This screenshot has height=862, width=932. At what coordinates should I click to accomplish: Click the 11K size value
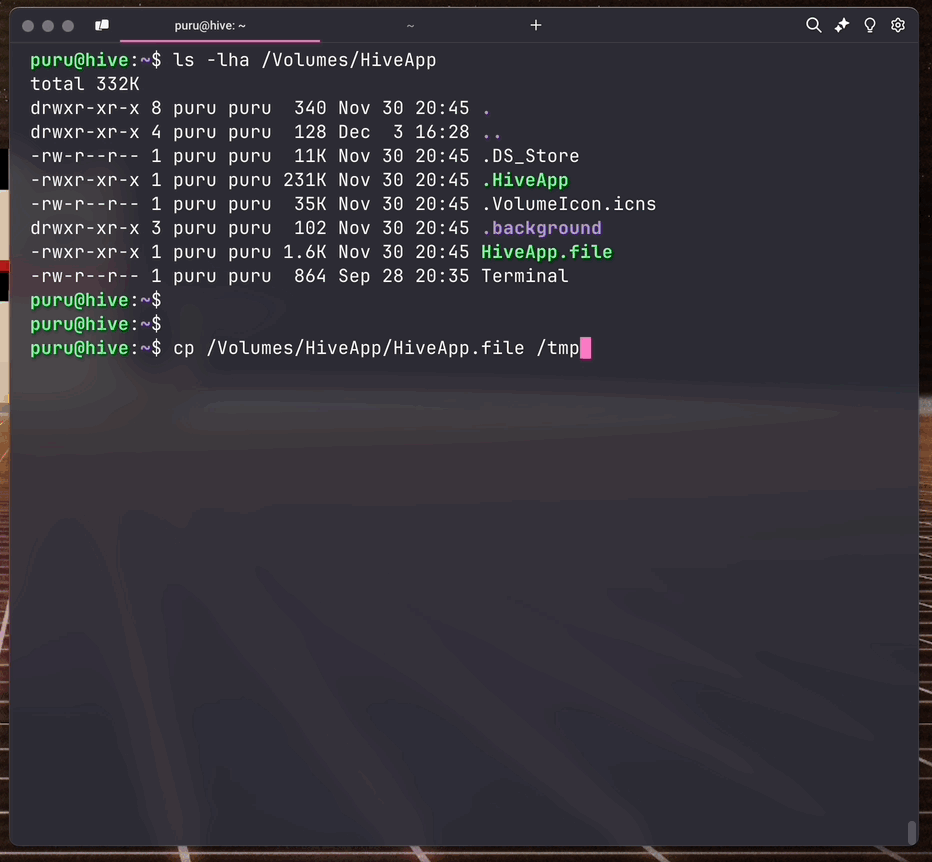coord(310,156)
